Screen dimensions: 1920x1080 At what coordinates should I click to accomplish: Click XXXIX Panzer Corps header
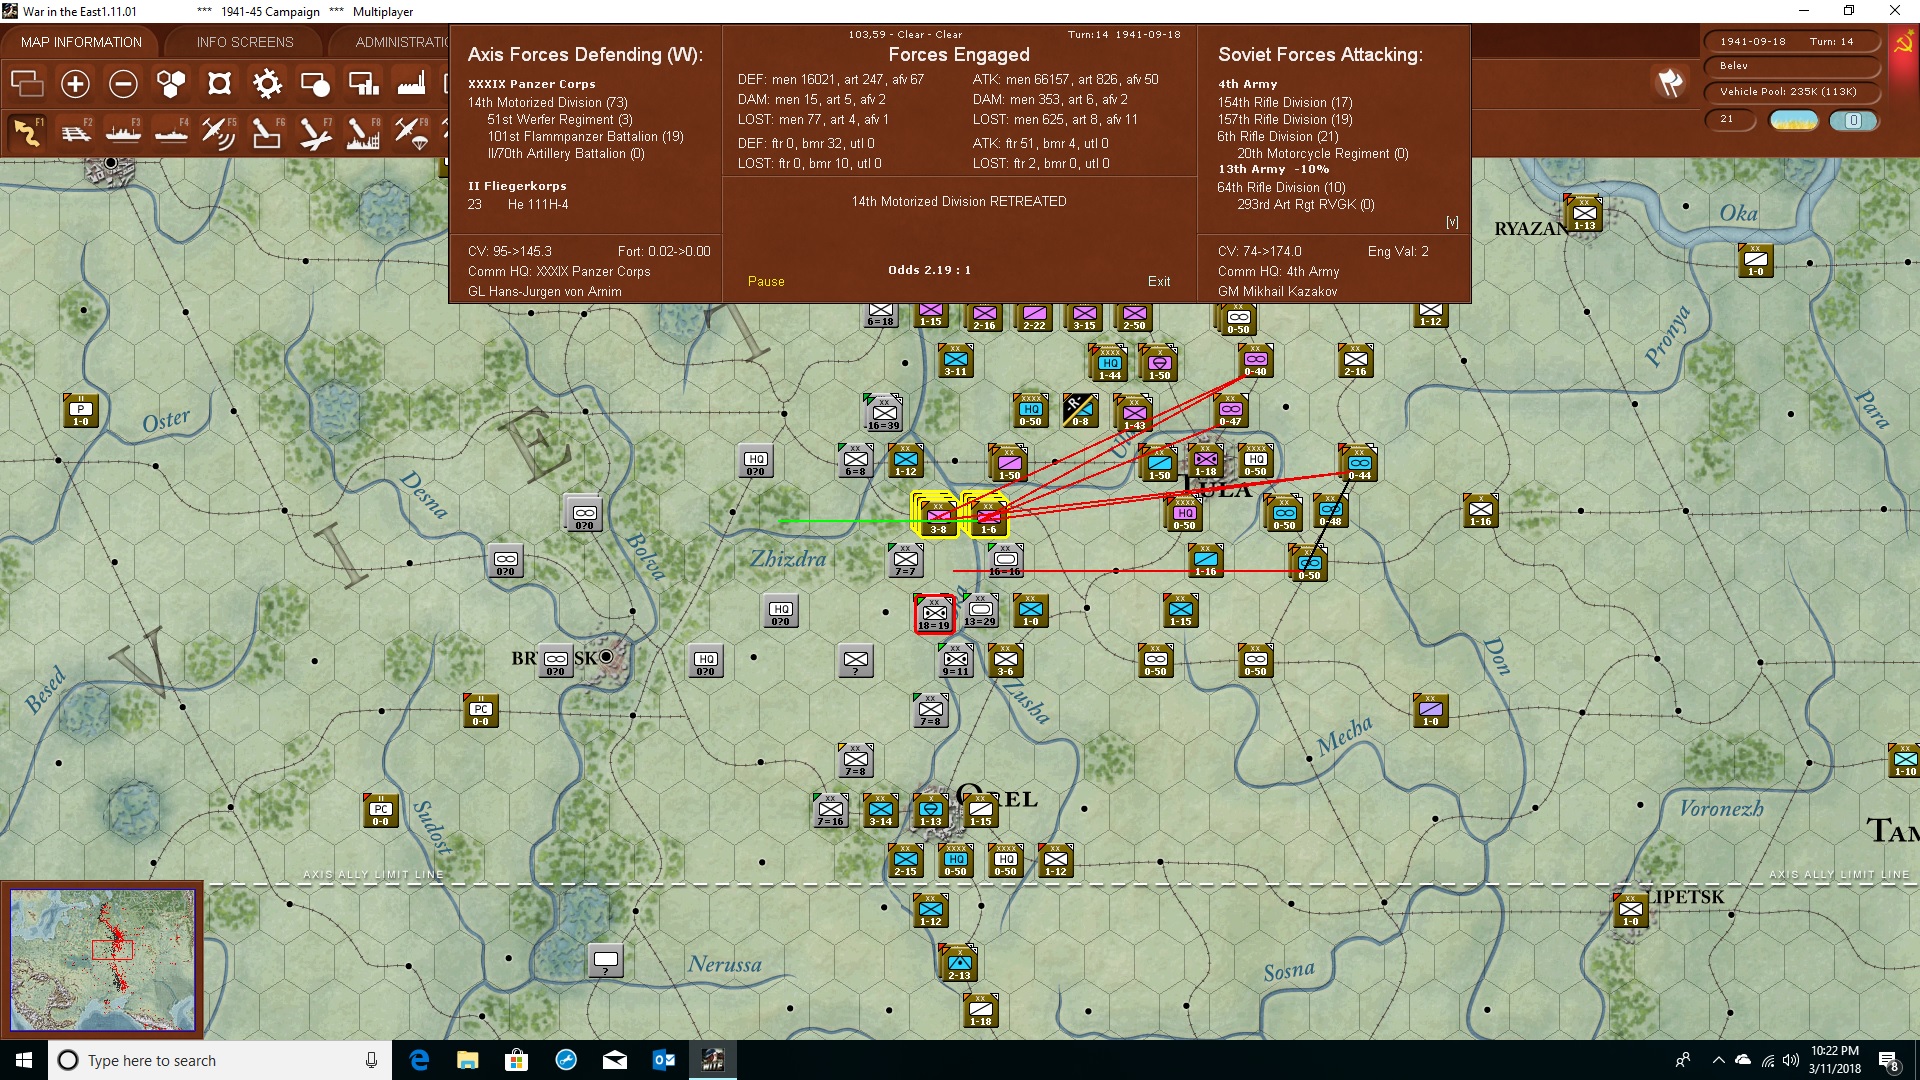pyautogui.click(x=532, y=84)
